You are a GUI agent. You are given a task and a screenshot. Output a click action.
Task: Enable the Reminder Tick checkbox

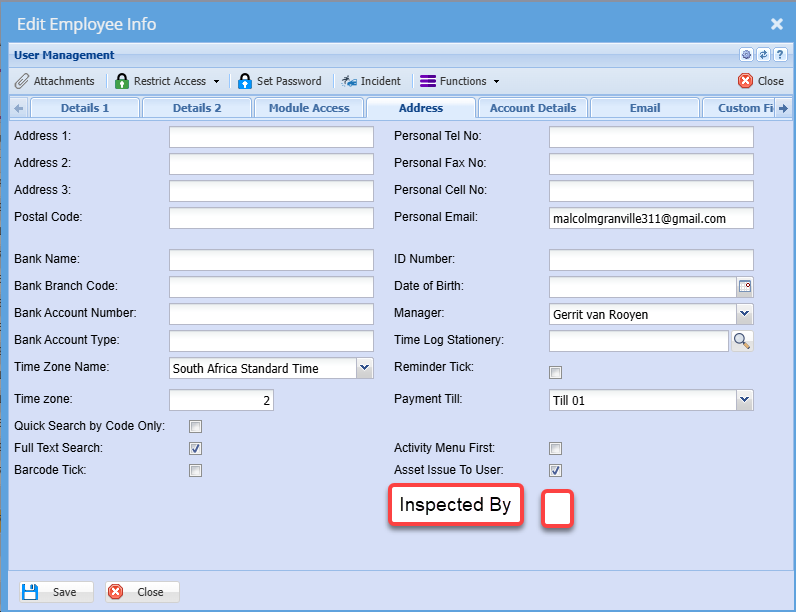(556, 372)
